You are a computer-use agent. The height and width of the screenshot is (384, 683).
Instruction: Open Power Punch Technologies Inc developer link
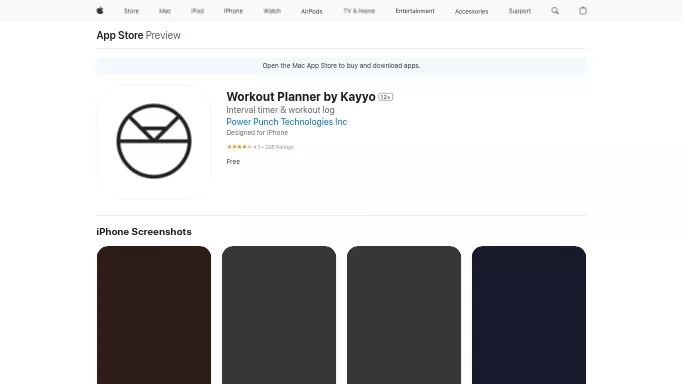coord(287,122)
